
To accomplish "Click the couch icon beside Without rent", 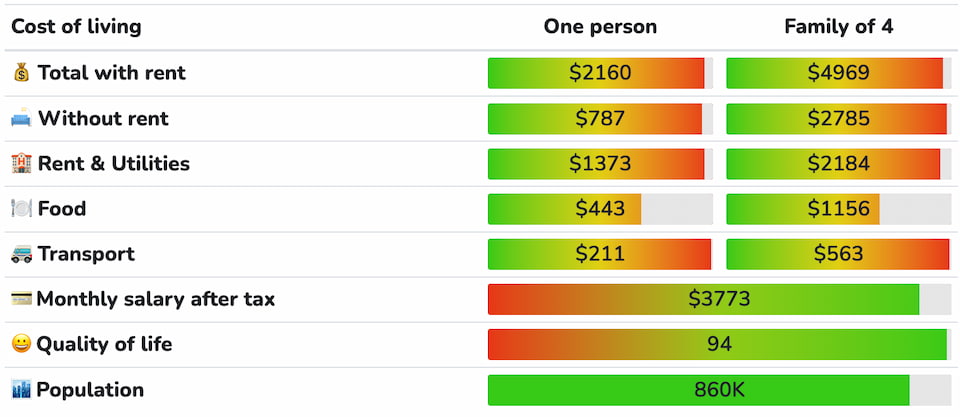I will 21,118.
